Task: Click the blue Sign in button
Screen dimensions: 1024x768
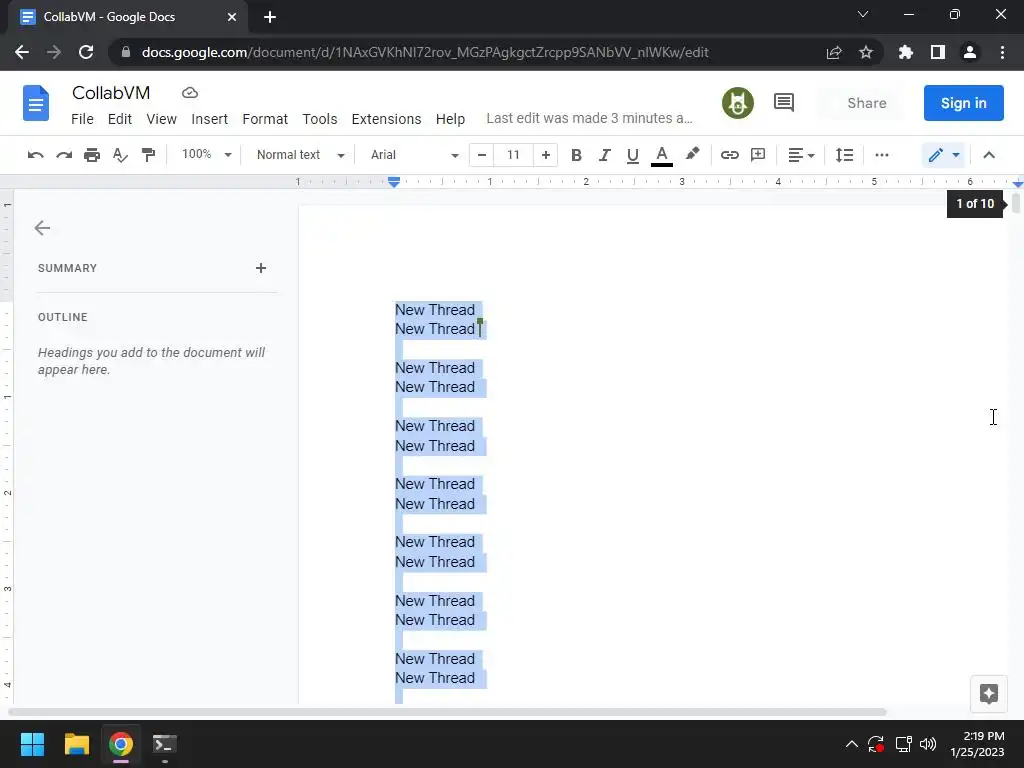Action: (963, 103)
